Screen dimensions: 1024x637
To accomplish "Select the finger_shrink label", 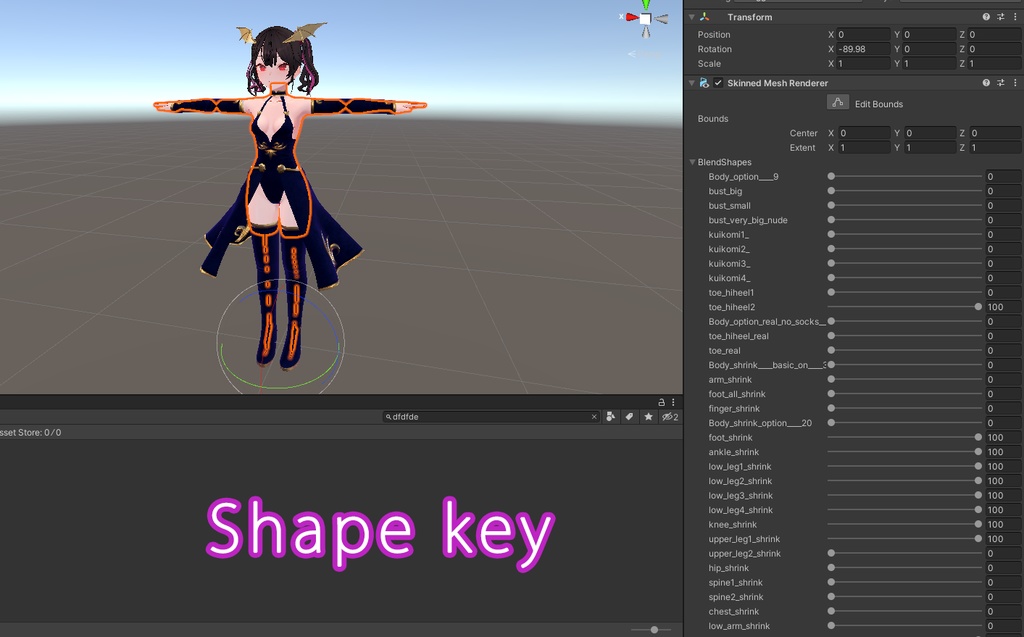I will click(x=734, y=408).
